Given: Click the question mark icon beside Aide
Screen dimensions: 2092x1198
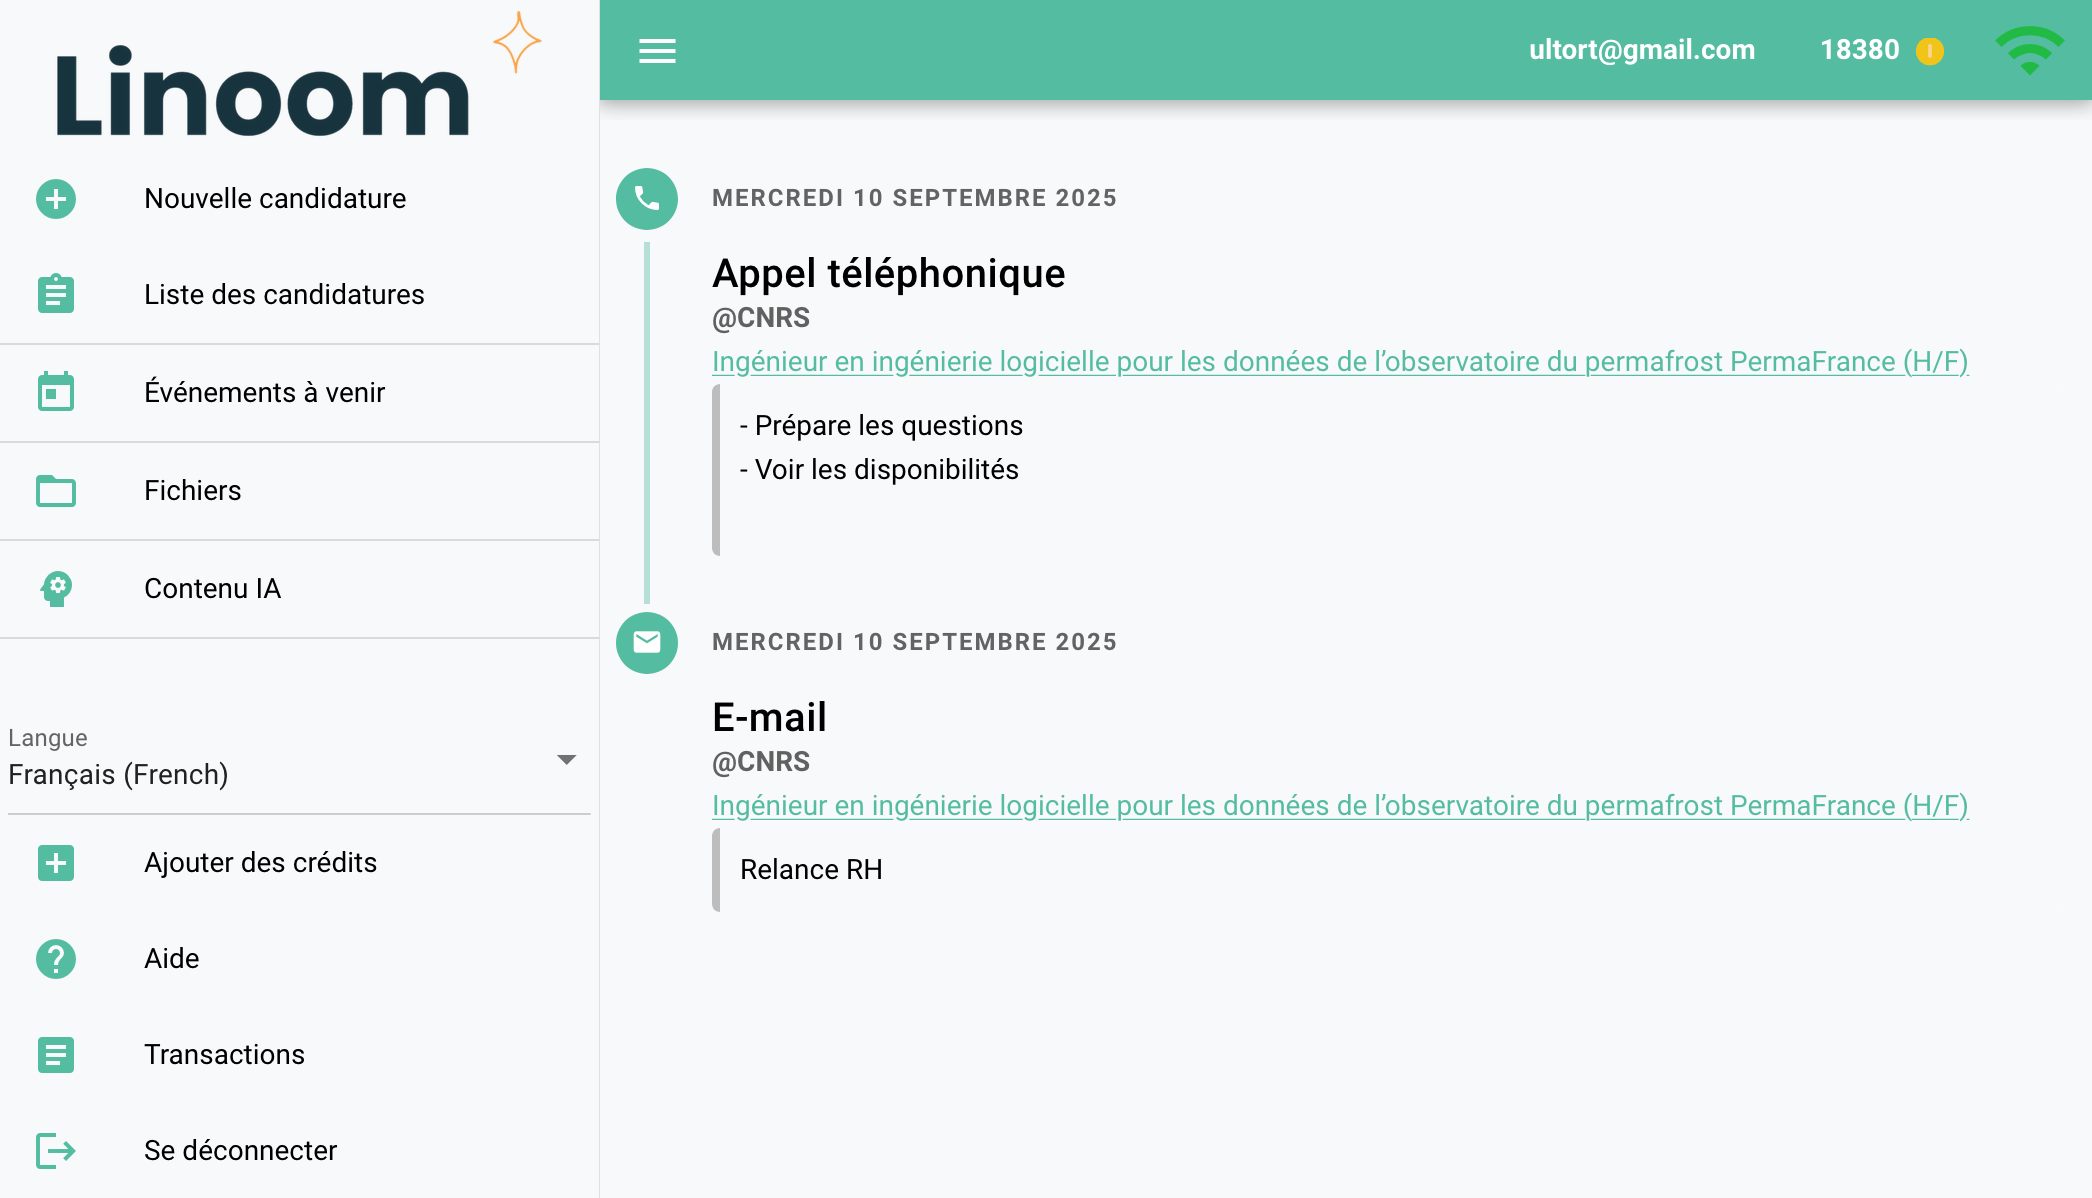Looking at the screenshot, I should (56, 958).
